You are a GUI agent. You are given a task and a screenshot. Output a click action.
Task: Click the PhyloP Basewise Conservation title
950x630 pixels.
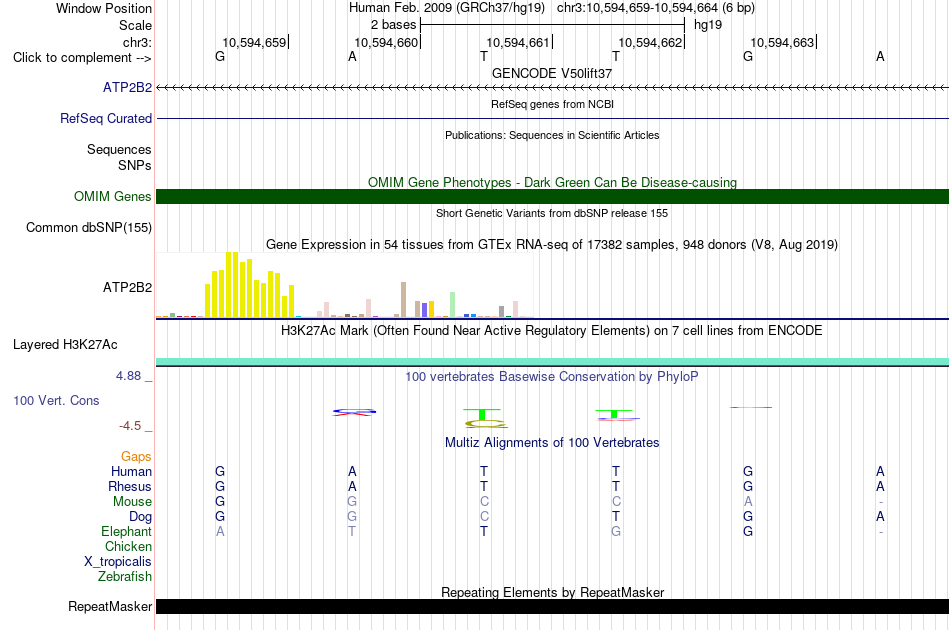click(552, 377)
